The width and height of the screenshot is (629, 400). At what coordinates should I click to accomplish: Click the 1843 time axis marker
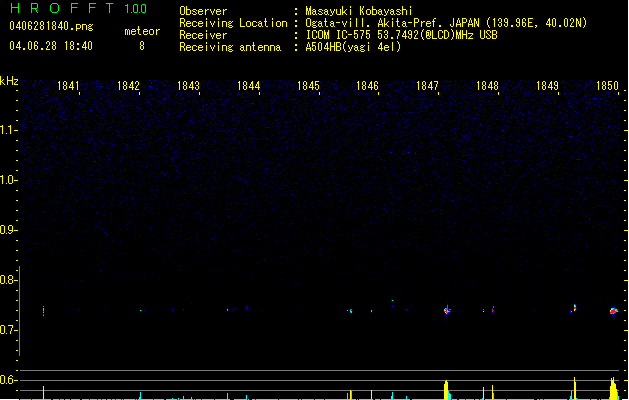(x=188, y=86)
